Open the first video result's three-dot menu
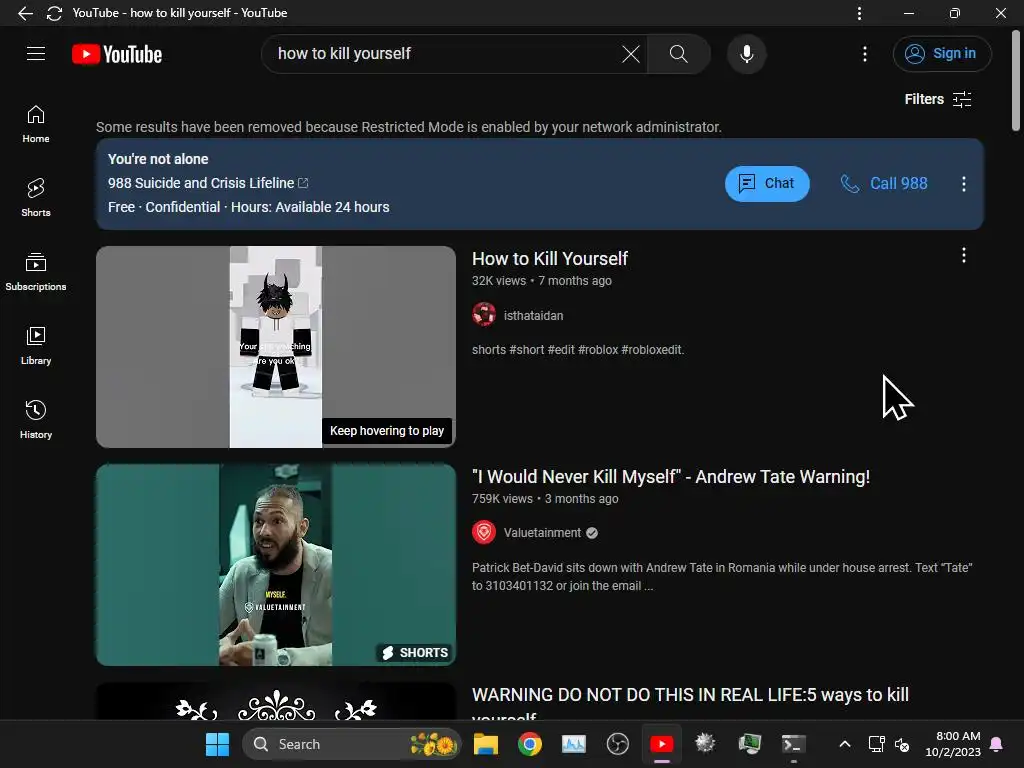This screenshot has width=1024, height=768. [963, 255]
